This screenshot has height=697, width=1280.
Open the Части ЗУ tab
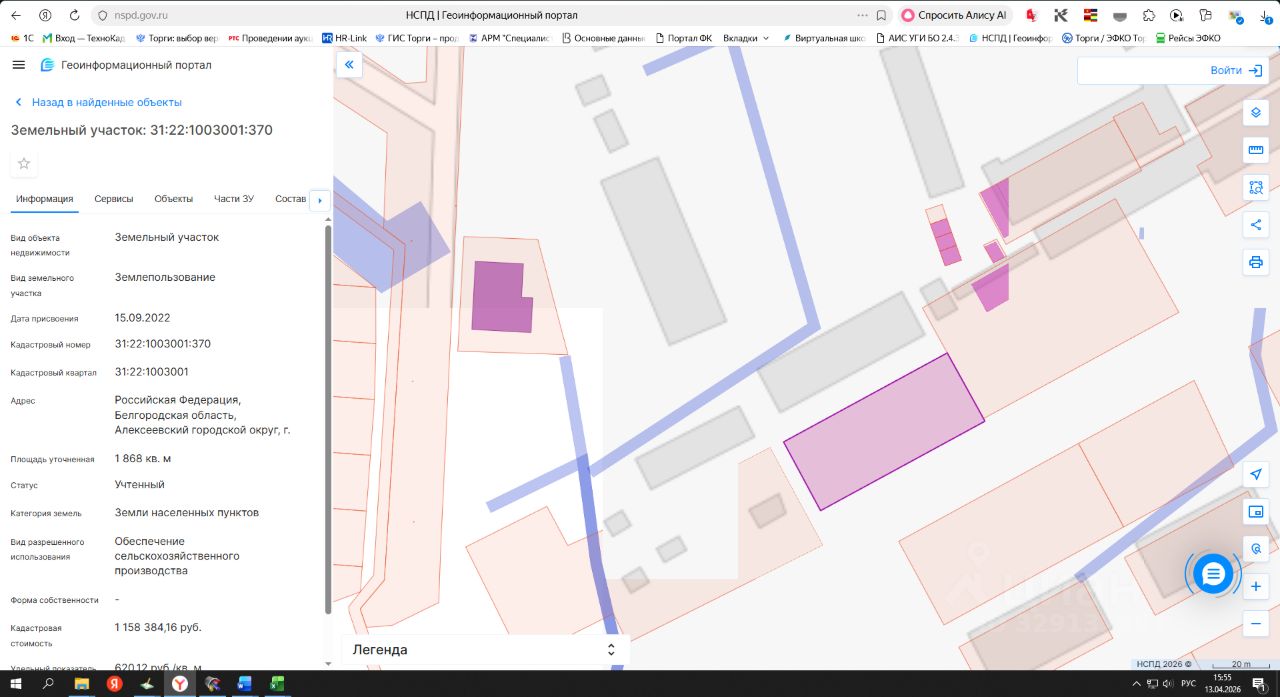click(234, 199)
